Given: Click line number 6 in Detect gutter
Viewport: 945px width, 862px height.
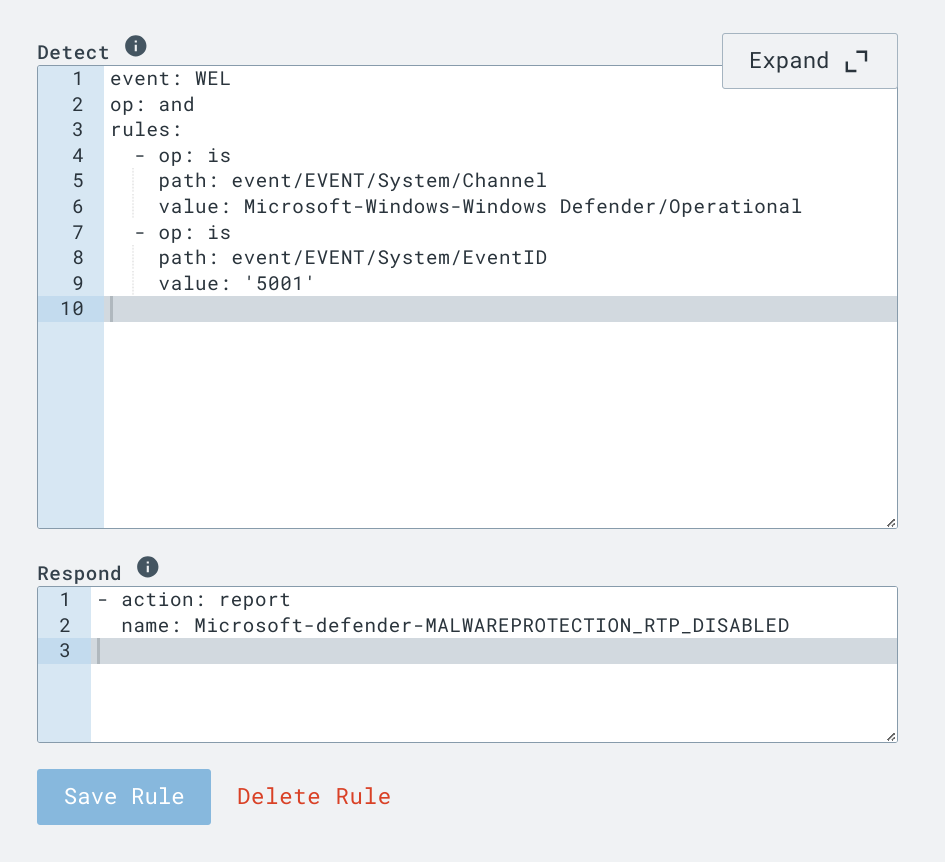Looking at the screenshot, I should point(77,207).
